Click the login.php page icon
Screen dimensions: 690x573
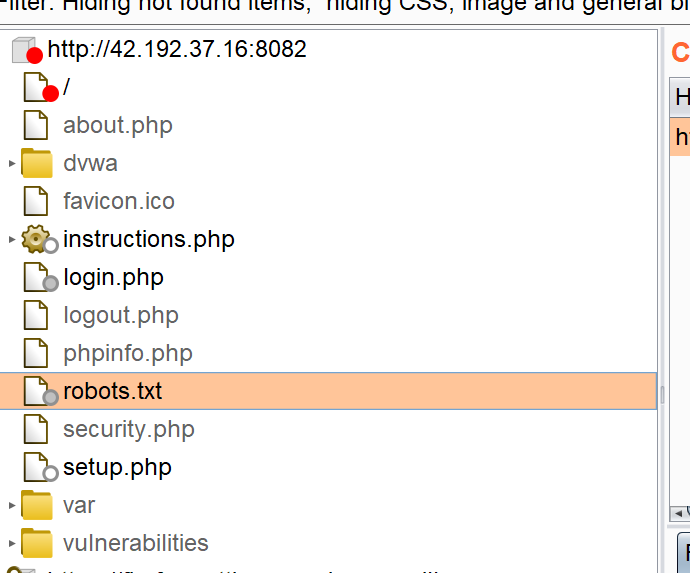[37, 277]
